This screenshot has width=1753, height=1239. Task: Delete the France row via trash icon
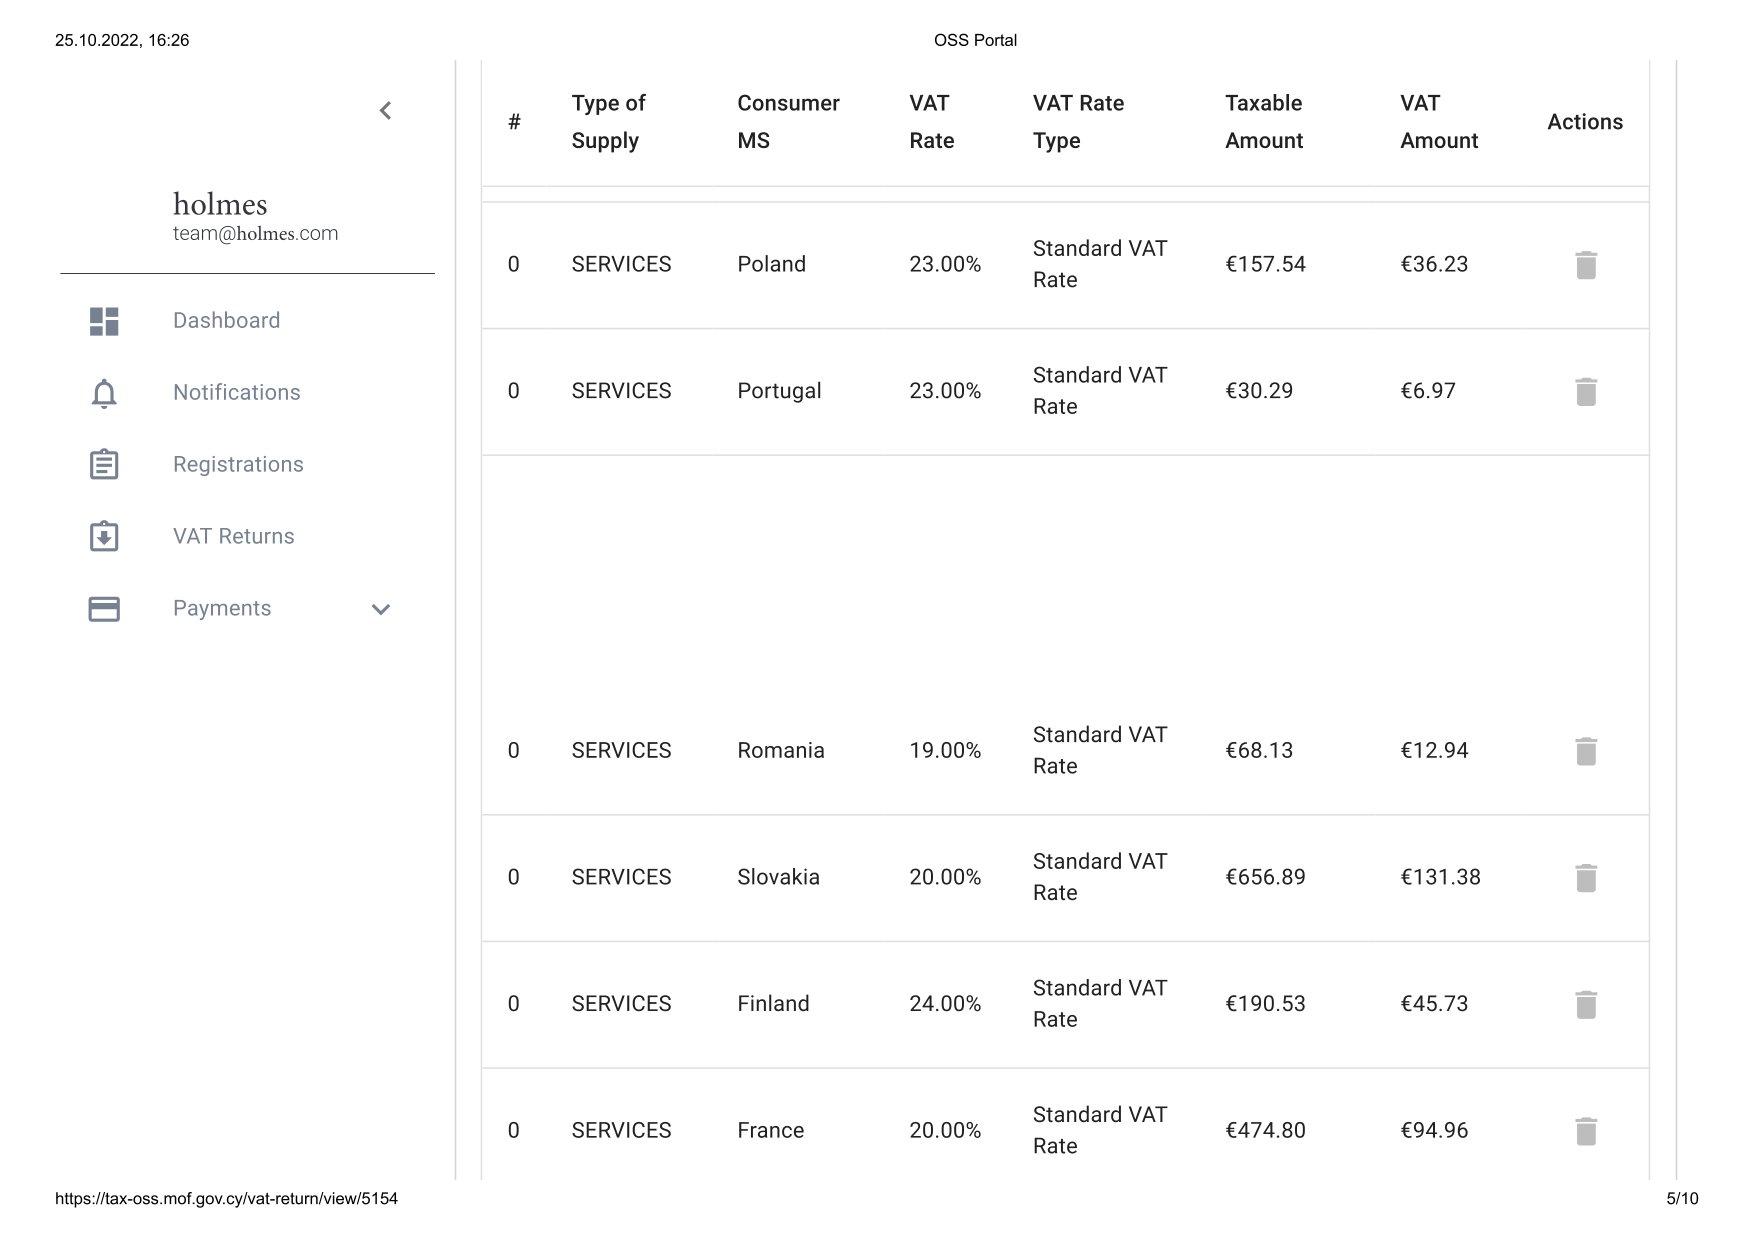1586,1131
